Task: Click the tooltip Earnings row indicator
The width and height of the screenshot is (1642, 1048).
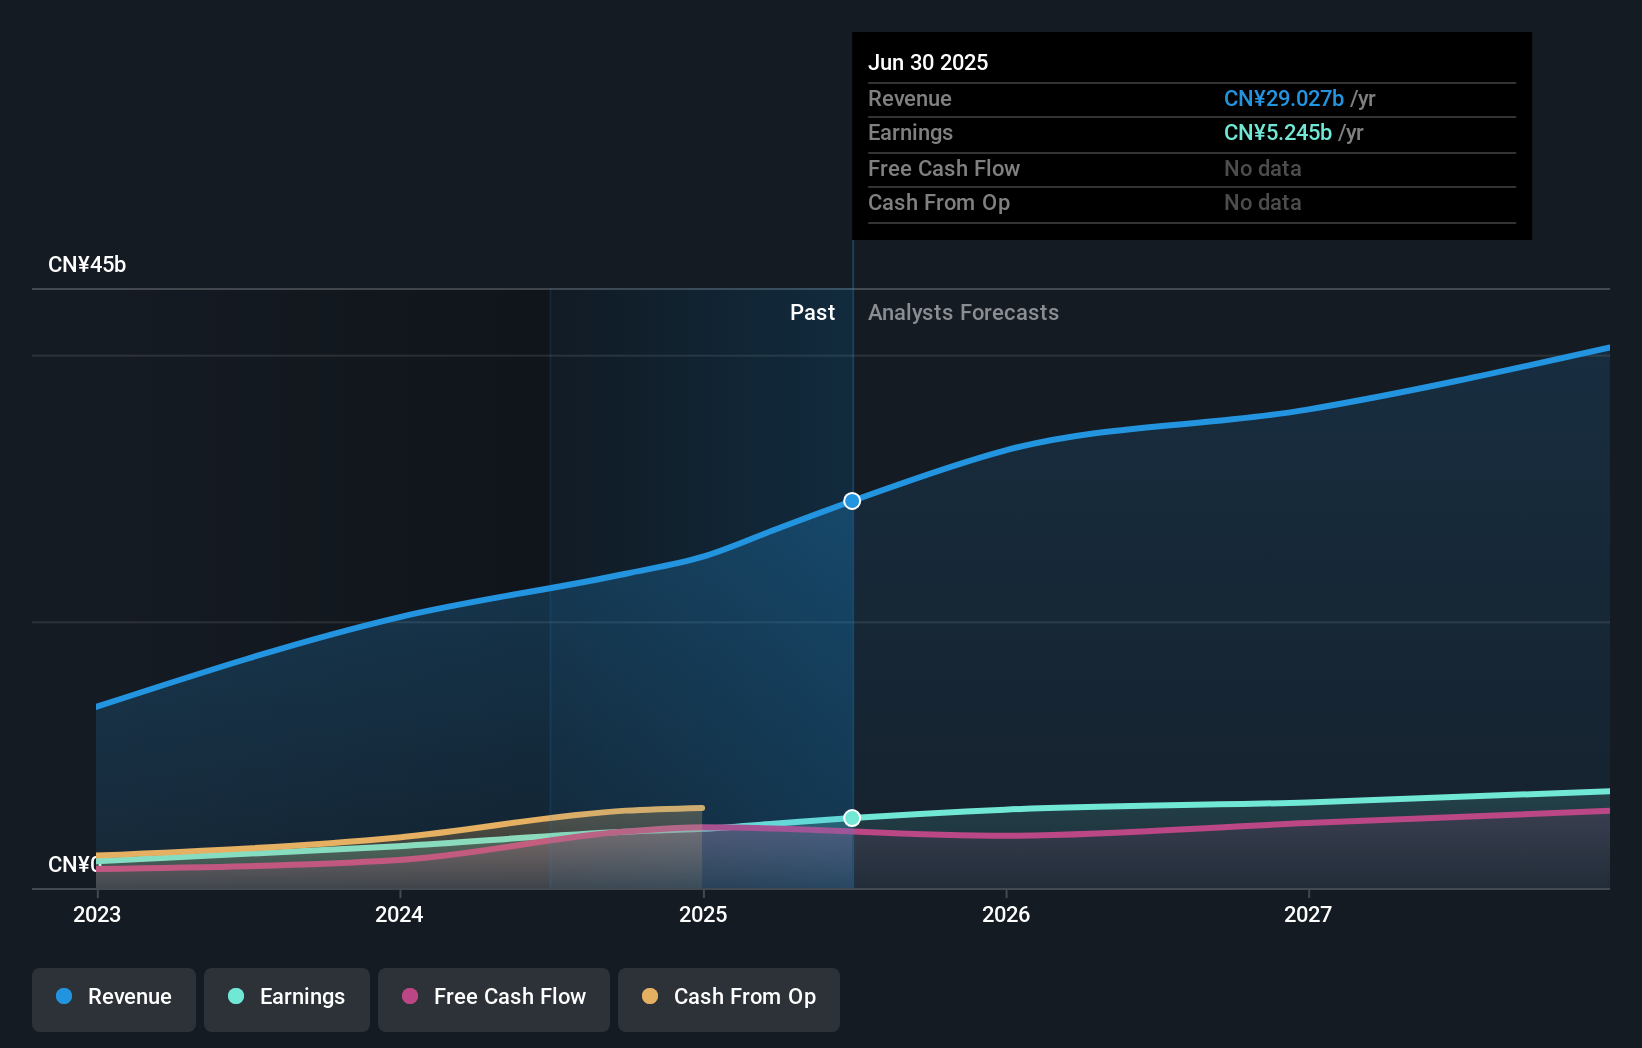Action: point(910,132)
